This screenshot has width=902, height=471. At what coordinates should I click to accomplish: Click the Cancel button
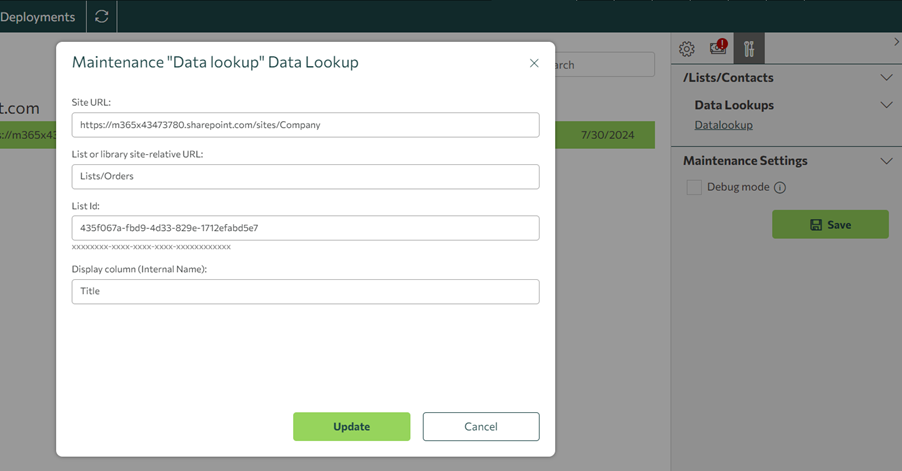click(x=481, y=427)
